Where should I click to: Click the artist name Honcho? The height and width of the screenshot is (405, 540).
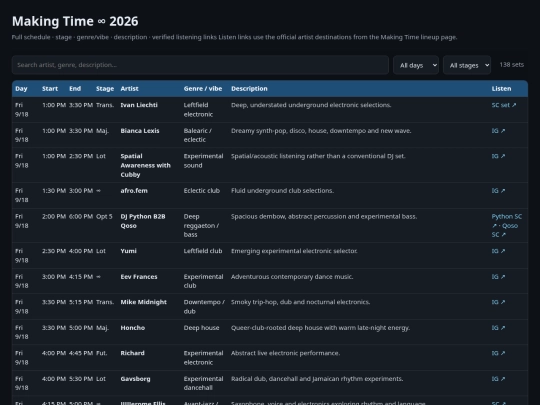coord(133,328)
